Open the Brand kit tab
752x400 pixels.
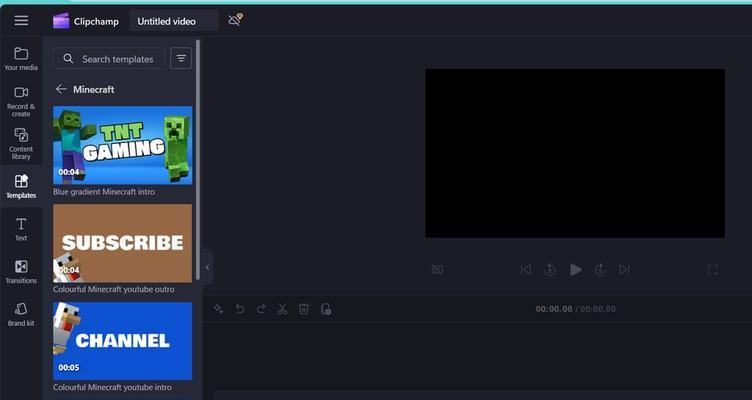21,314
